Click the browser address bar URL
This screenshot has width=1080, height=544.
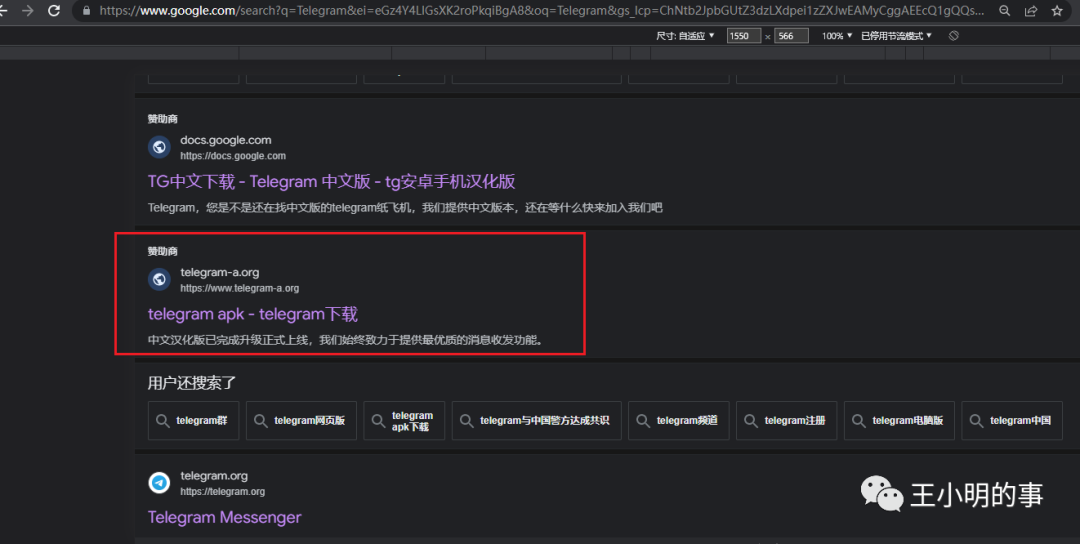click(541, 11)
